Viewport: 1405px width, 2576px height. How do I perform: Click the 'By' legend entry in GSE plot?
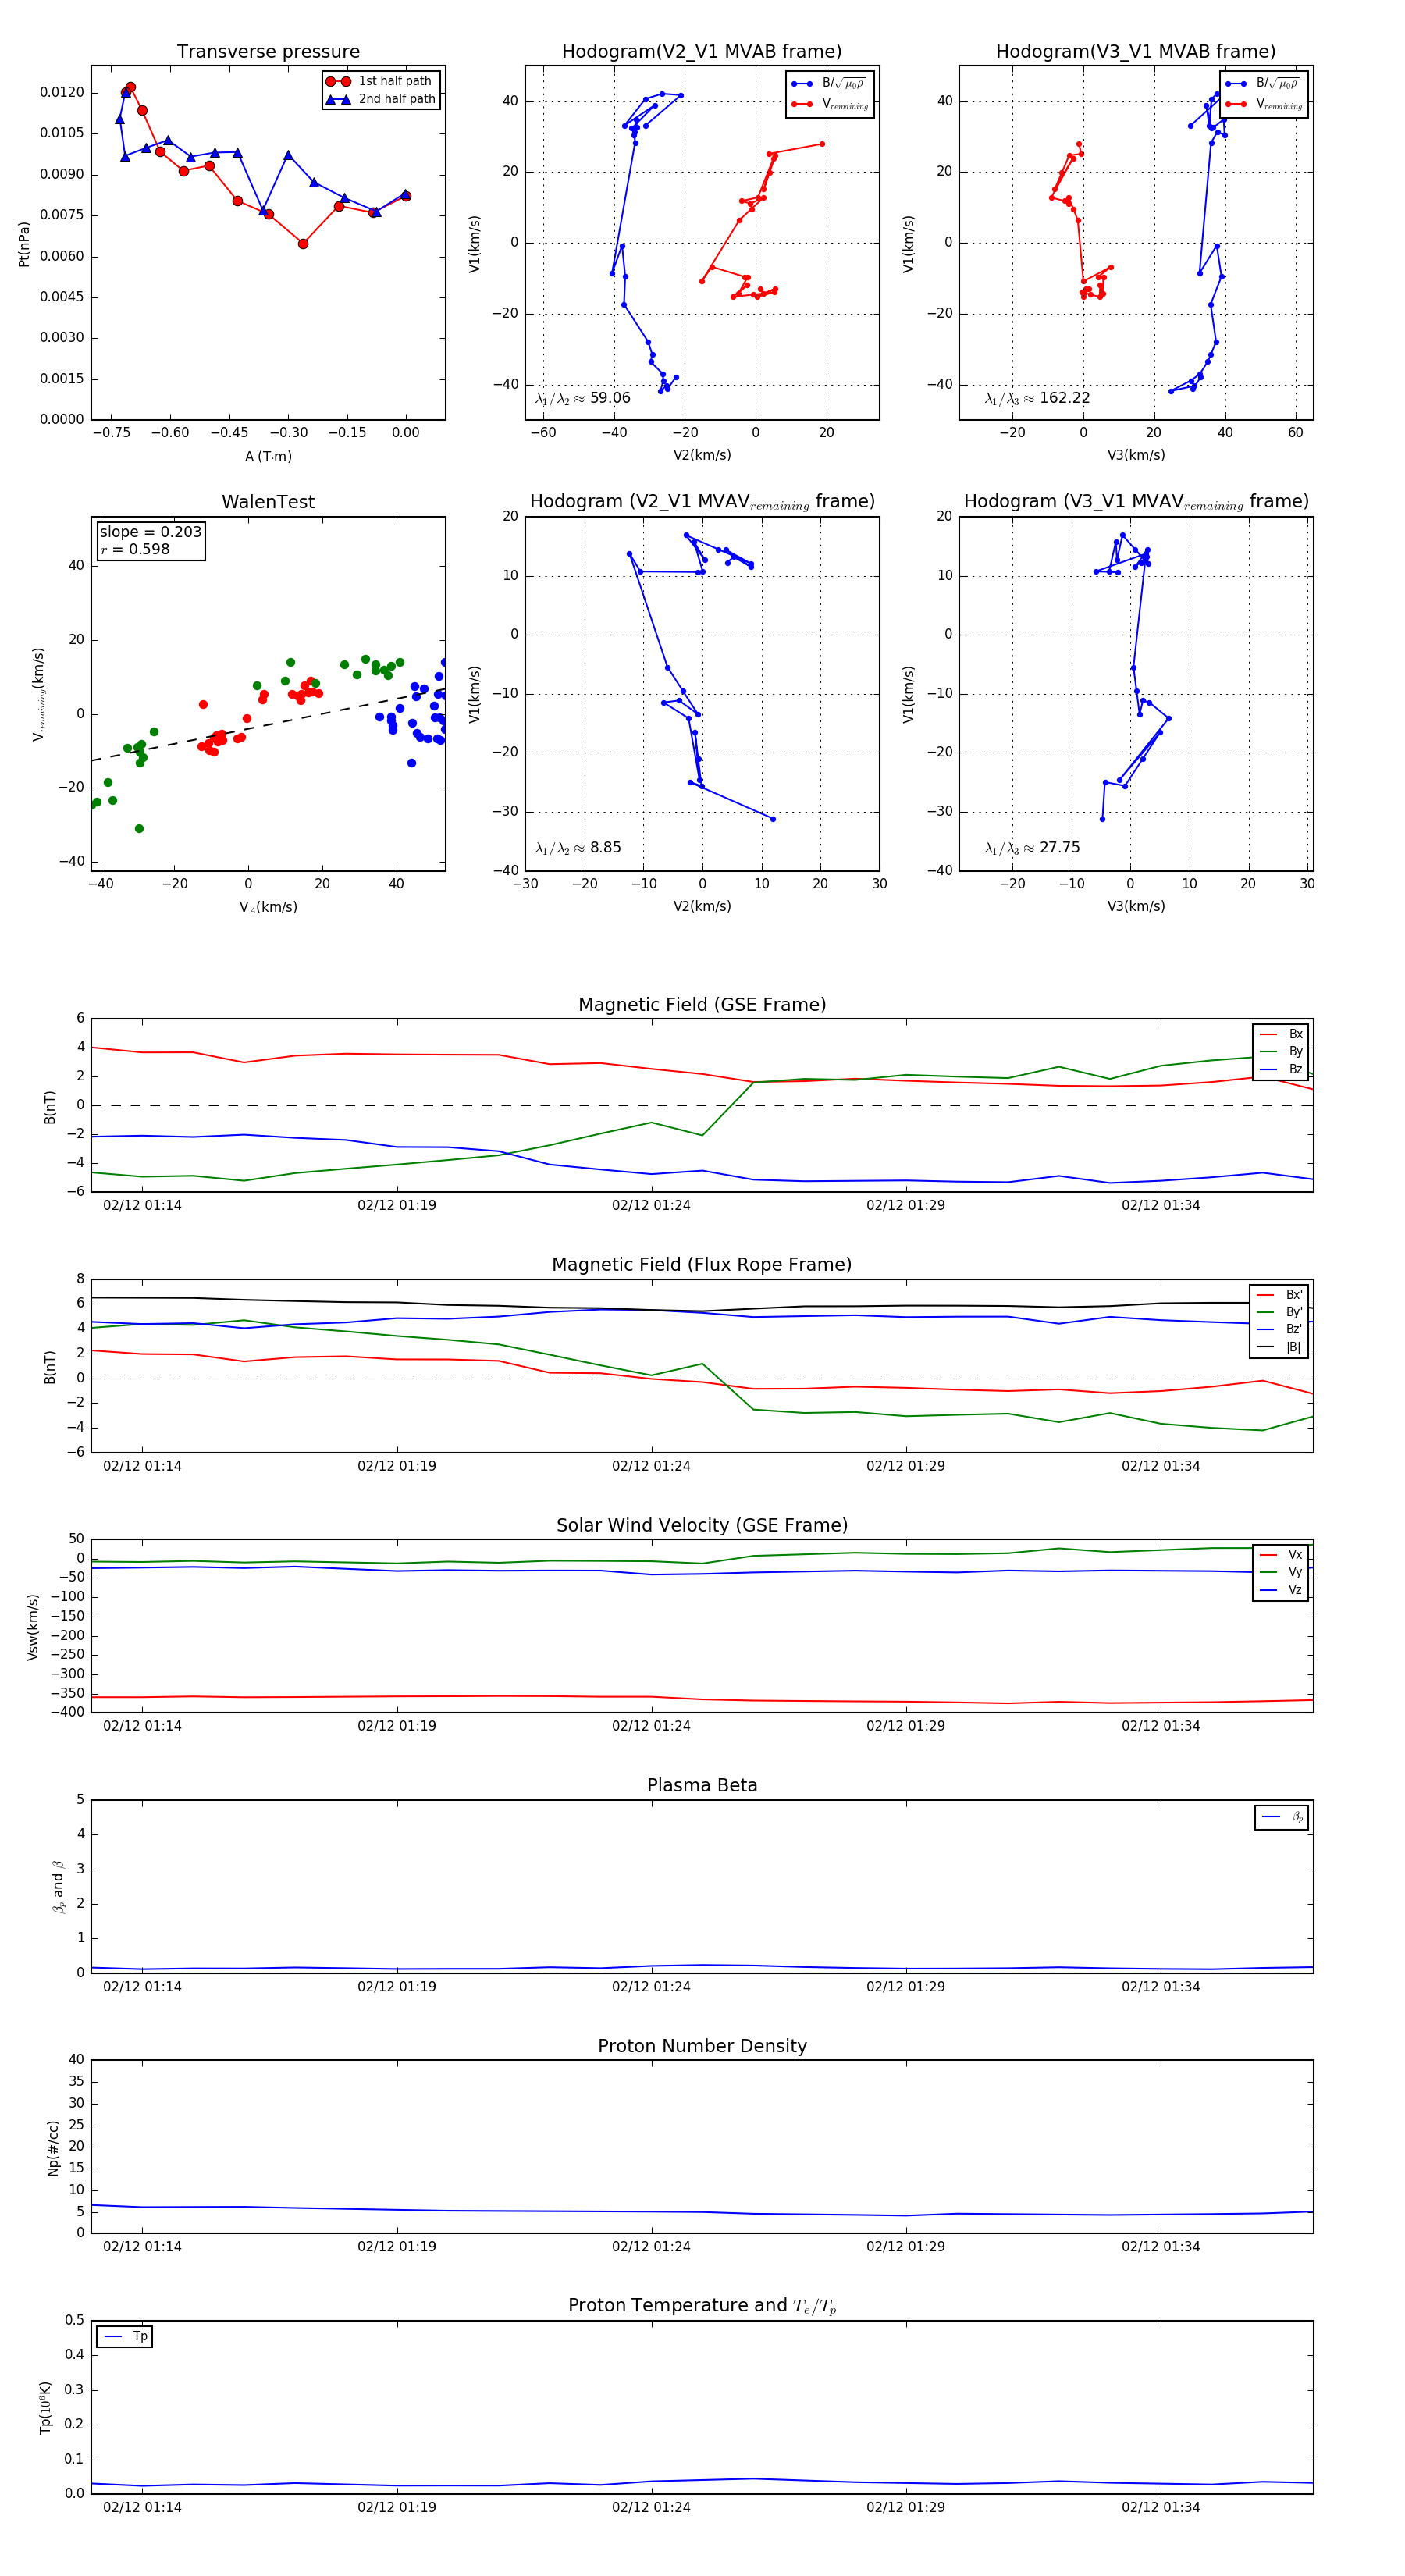click(x=1282, y=1051)
